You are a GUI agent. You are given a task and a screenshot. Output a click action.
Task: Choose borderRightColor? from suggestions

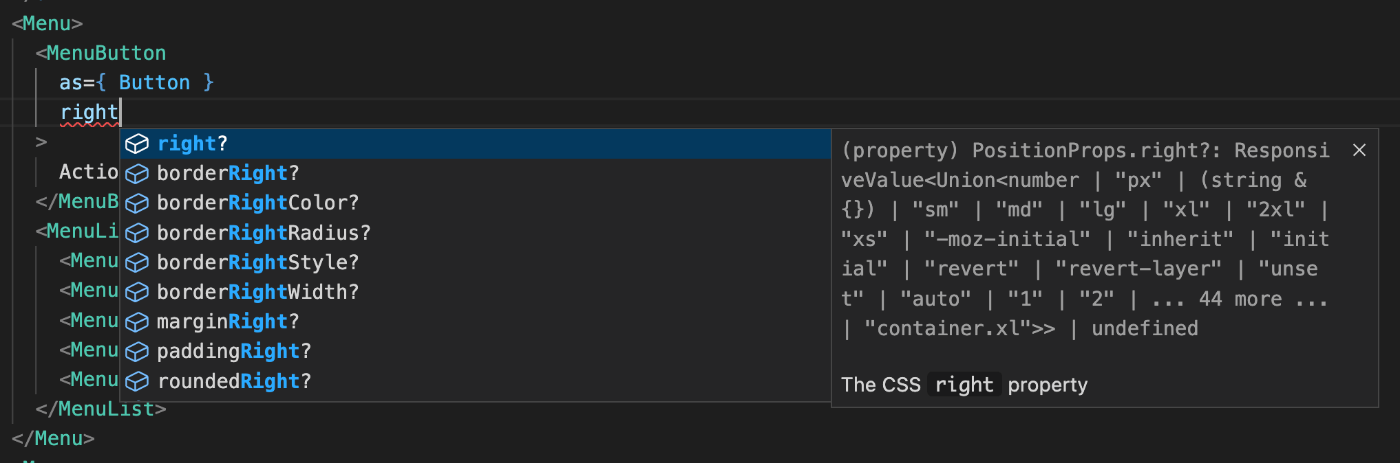475,203
